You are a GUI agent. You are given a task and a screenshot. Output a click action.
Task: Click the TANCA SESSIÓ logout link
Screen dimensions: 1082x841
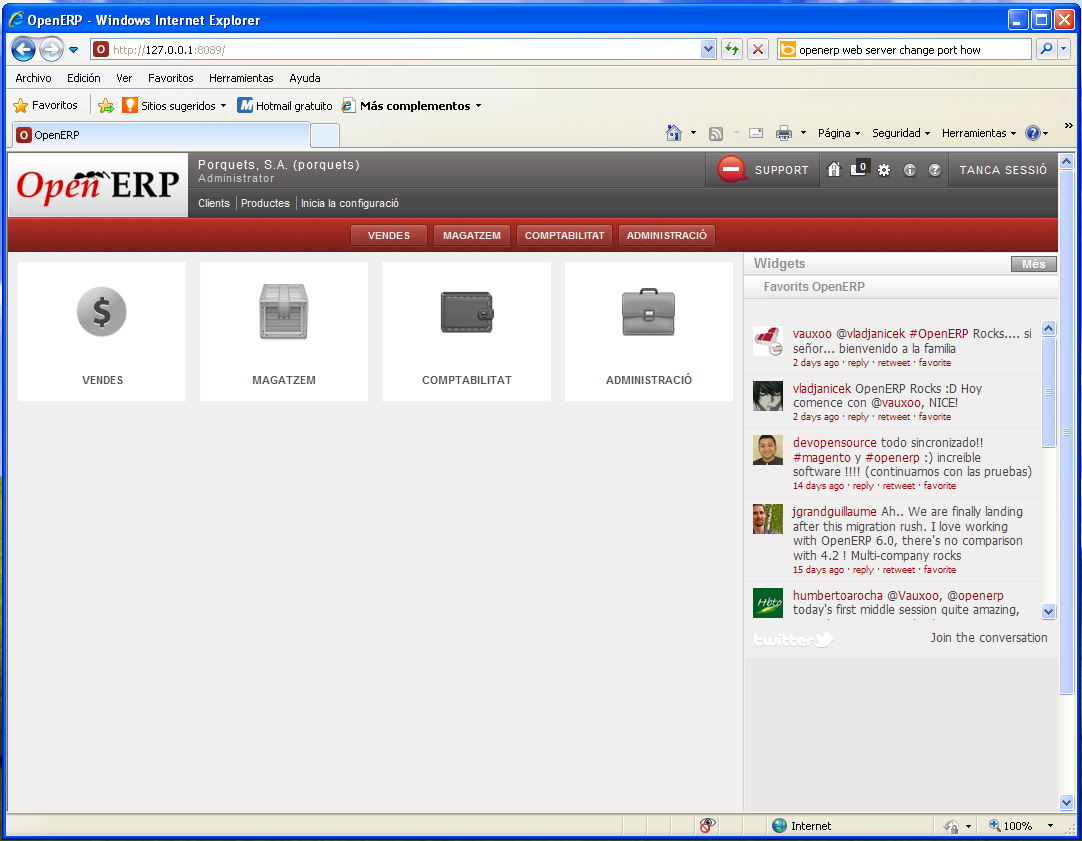point(1003,170)
